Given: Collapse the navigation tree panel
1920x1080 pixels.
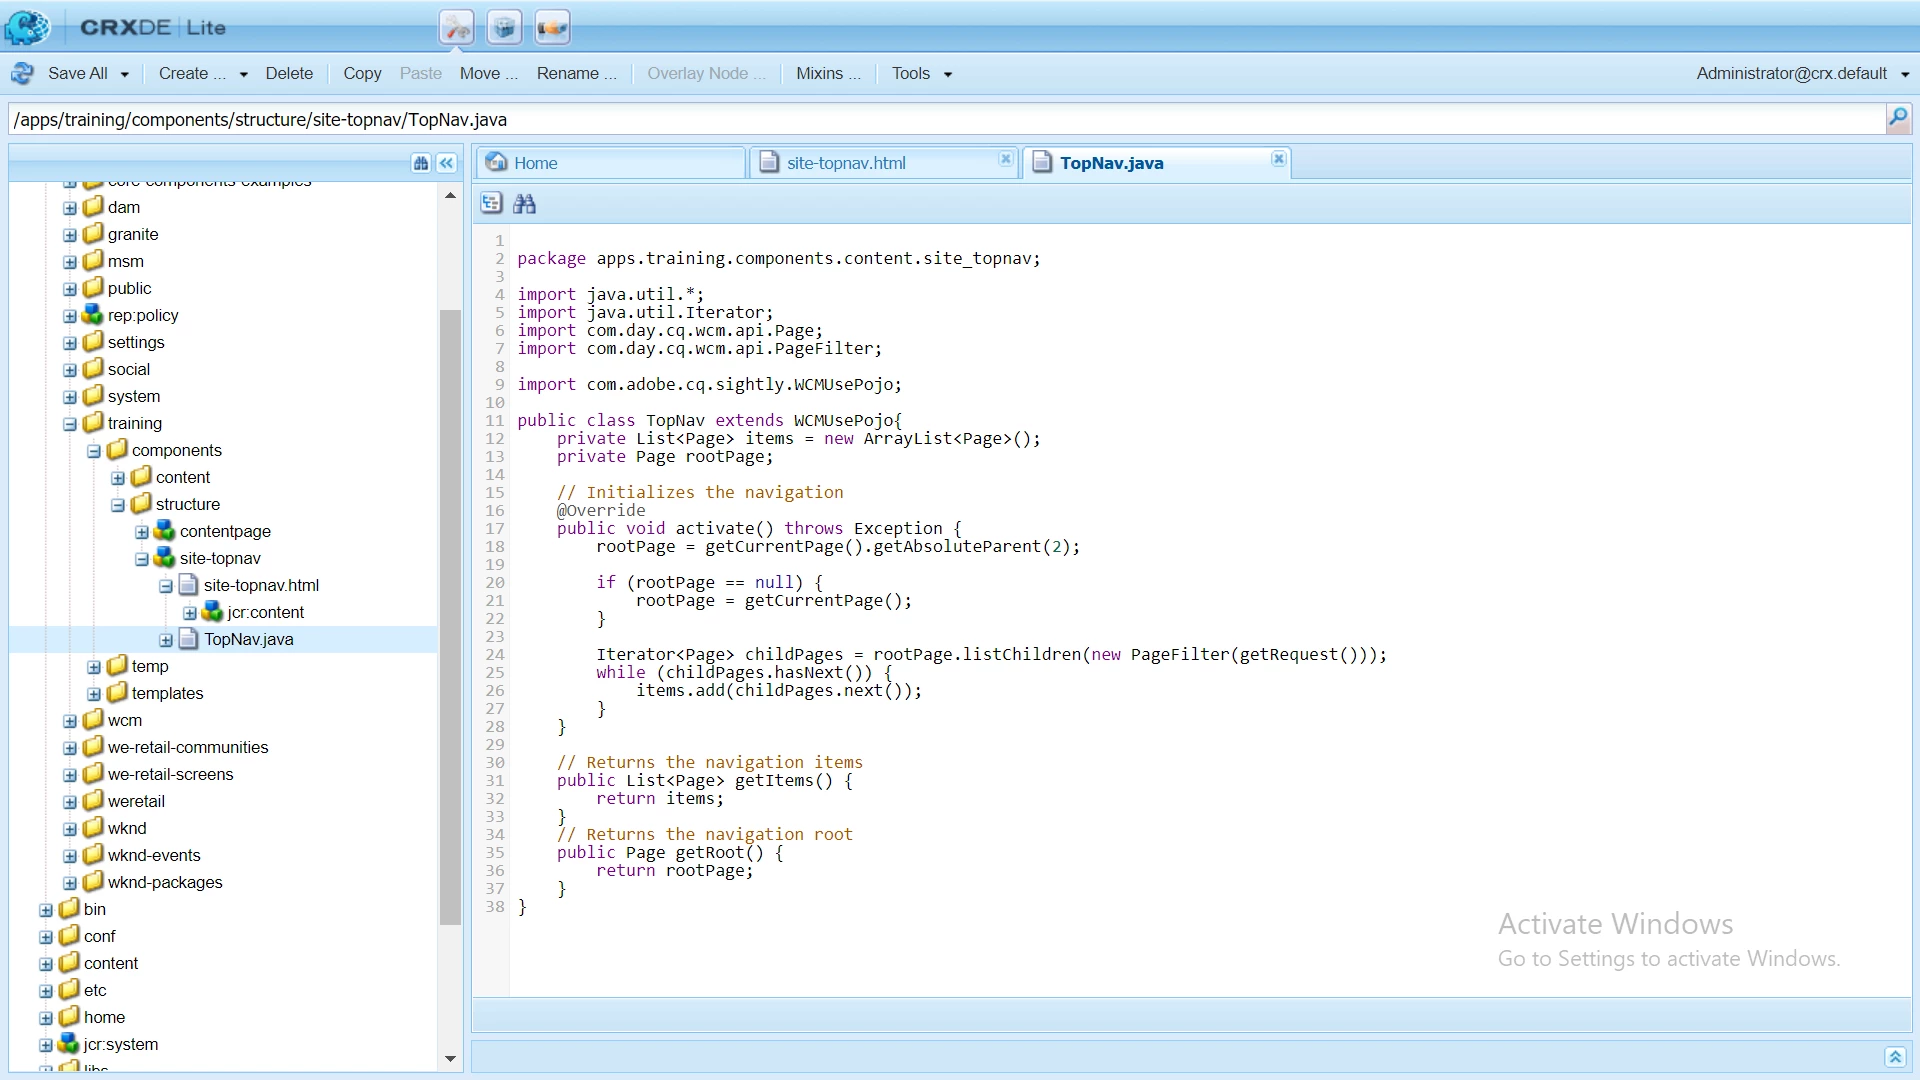Looking at the screenshot, I should pos(447,163).
